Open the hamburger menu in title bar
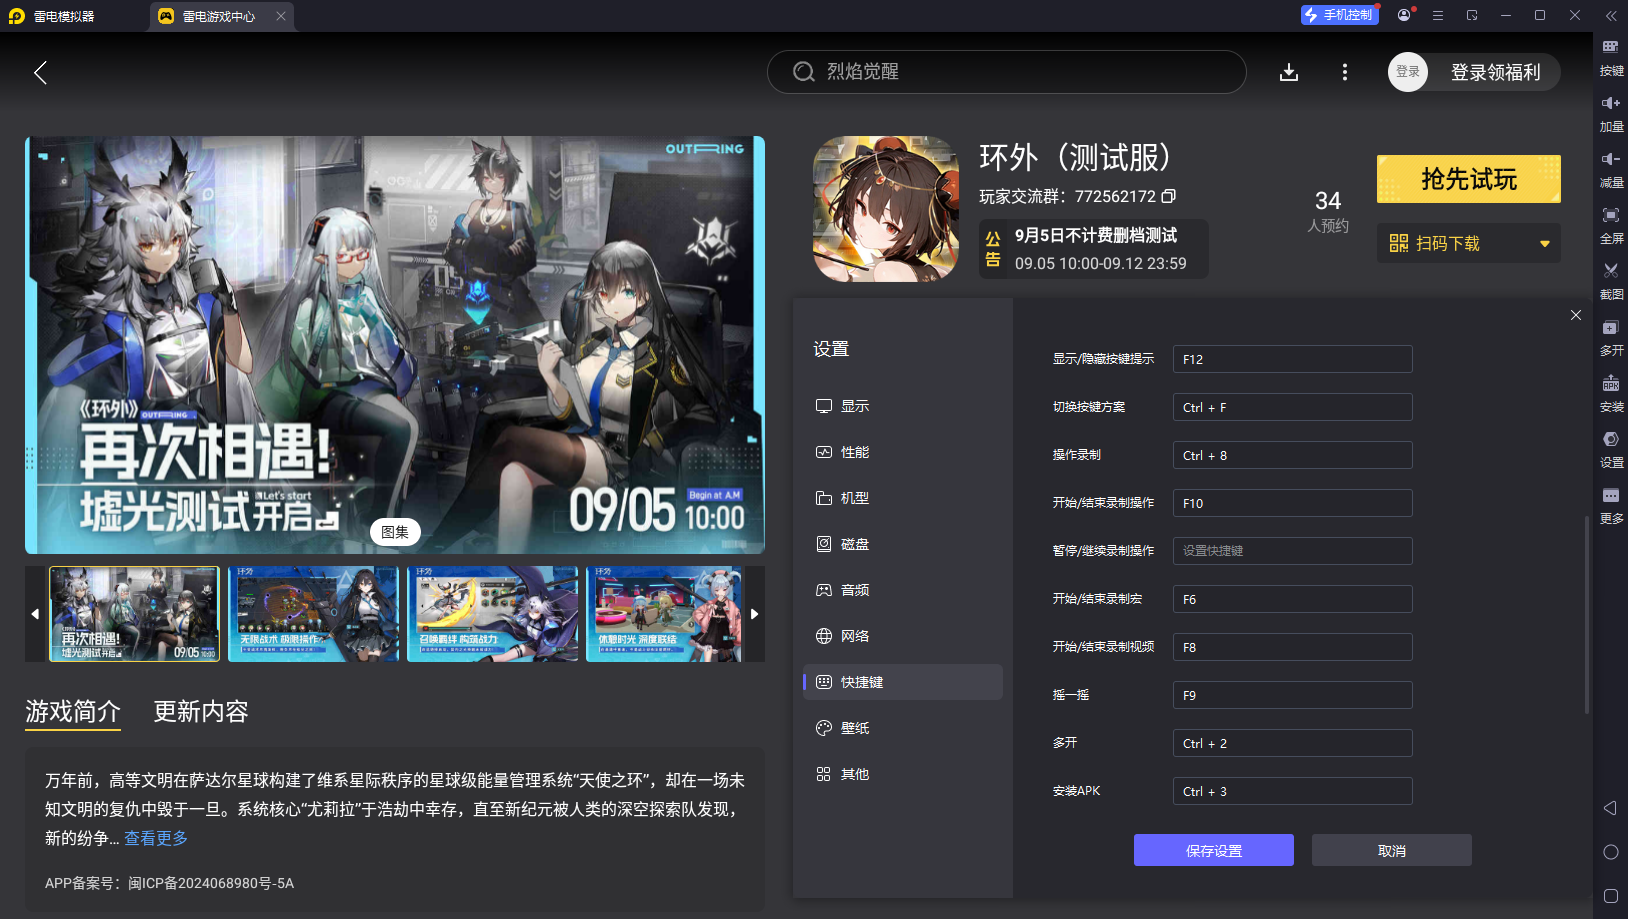 click(1438, 15)
